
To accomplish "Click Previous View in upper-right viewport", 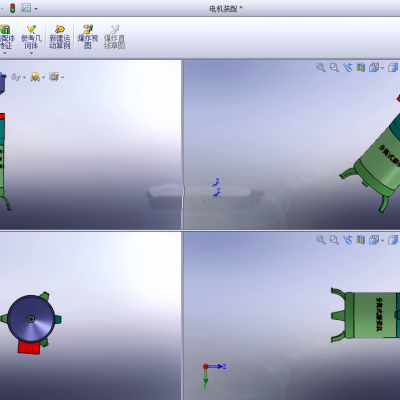I will 347,67.
